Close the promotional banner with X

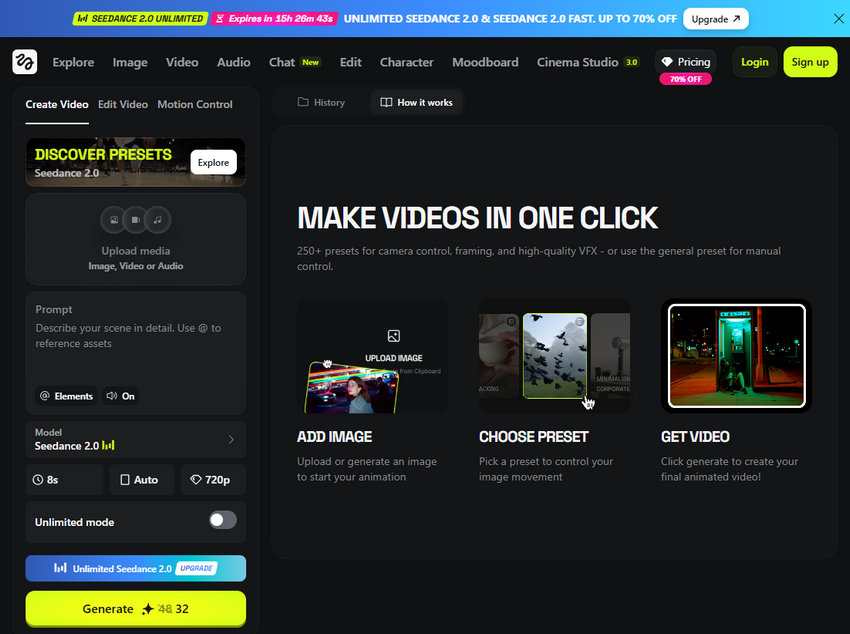[x=838, y=18]
